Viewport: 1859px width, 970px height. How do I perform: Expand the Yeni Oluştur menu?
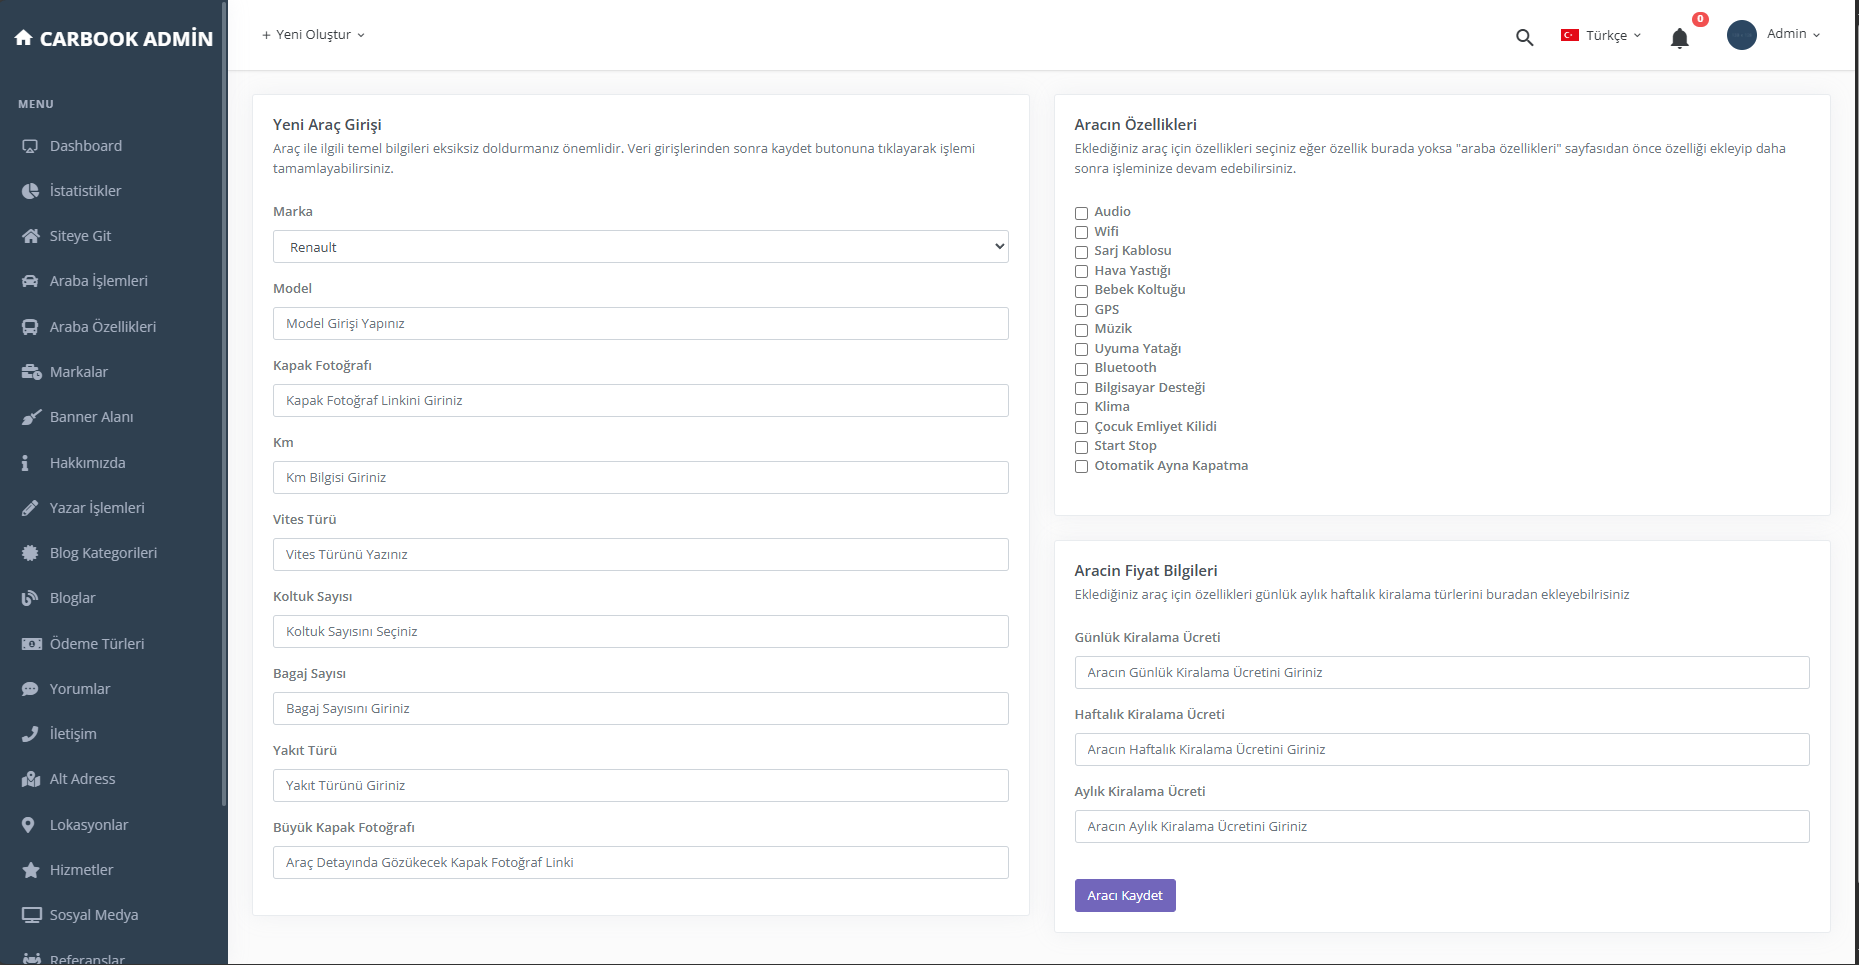coord(313,35)
